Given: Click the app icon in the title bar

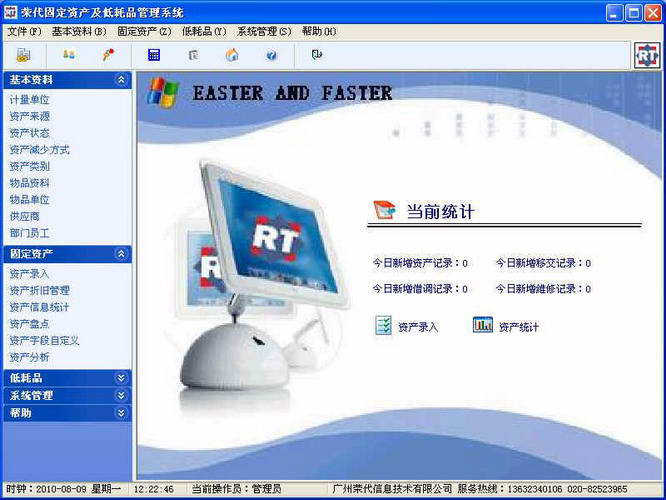Looking at the screenshot, I should pyautogui.click(x=11, y=12).
